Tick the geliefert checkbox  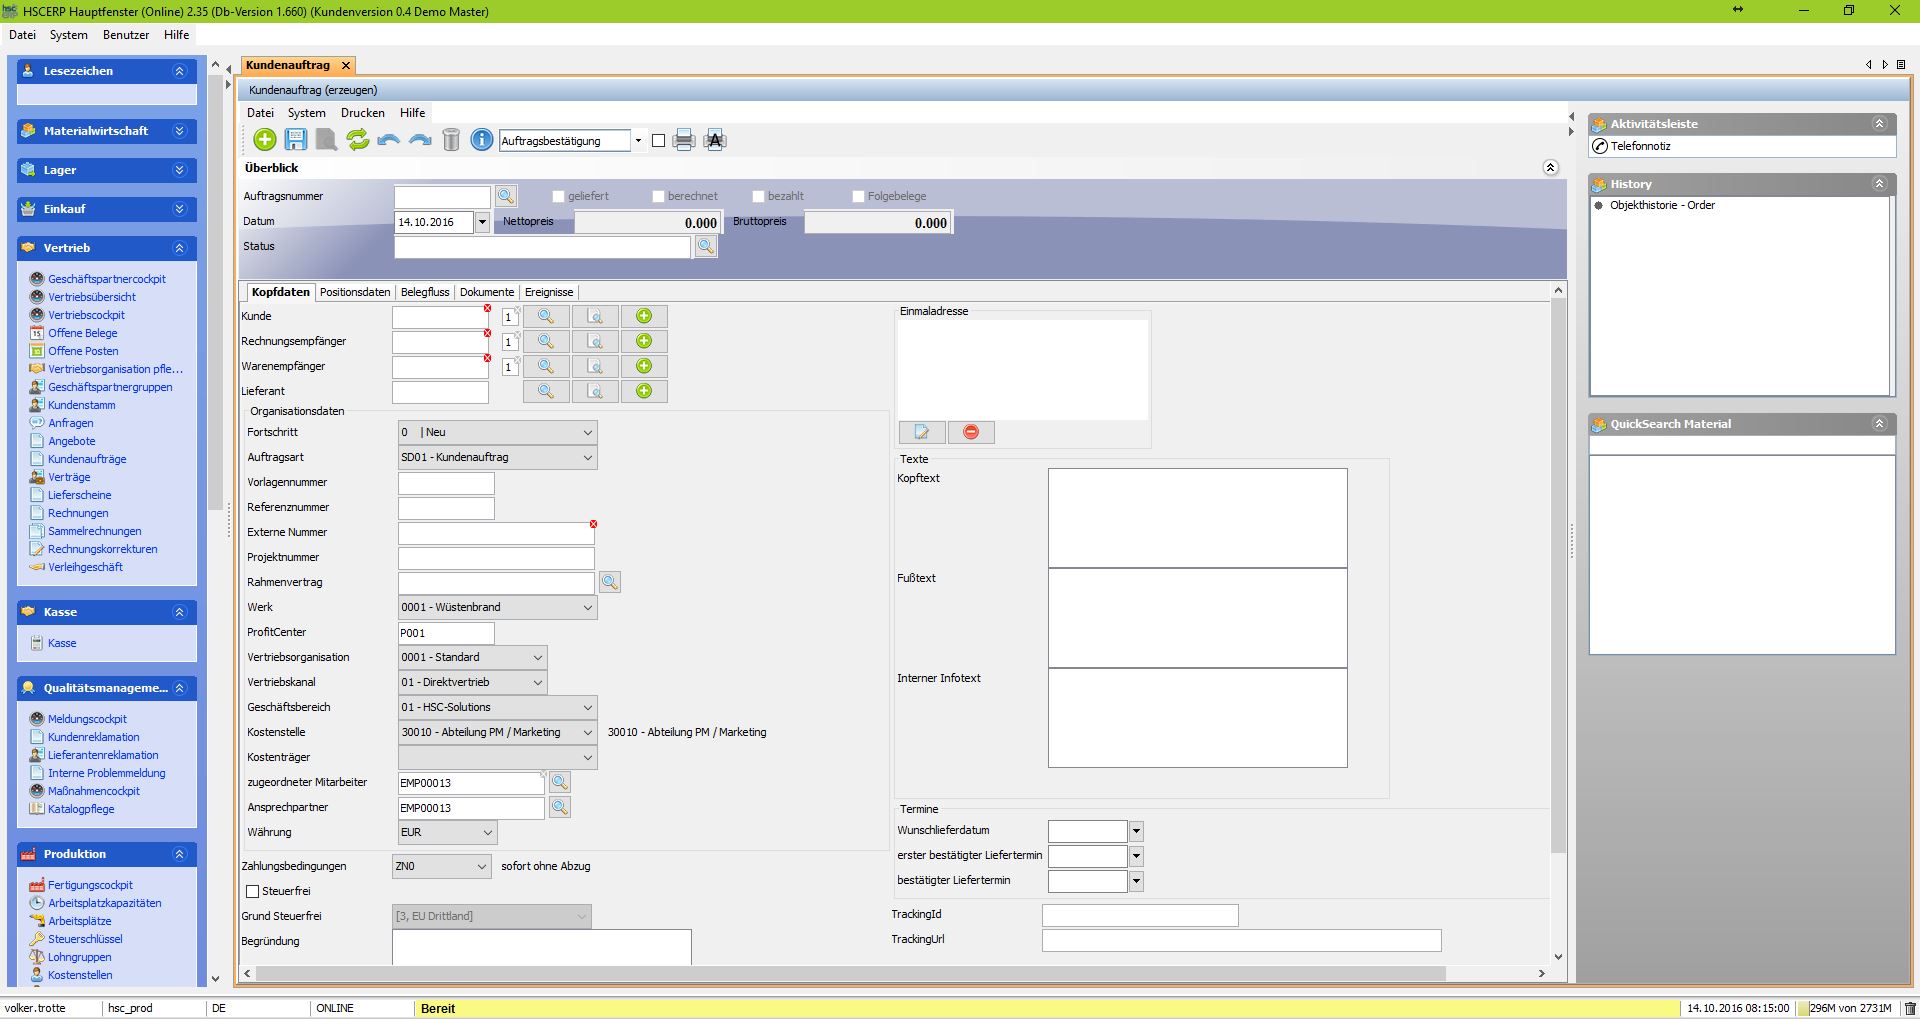coord(558,197)
